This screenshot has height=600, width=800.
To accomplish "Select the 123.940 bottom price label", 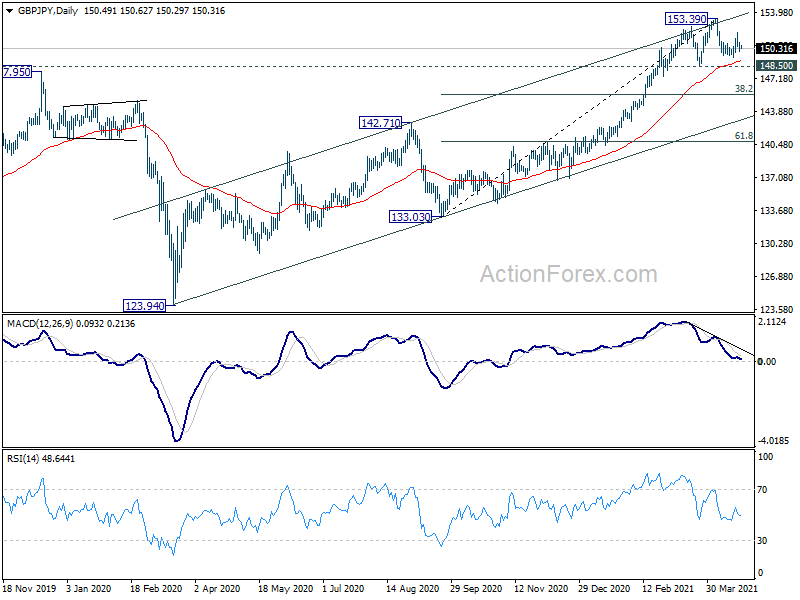I will click(x=145, y=306).
